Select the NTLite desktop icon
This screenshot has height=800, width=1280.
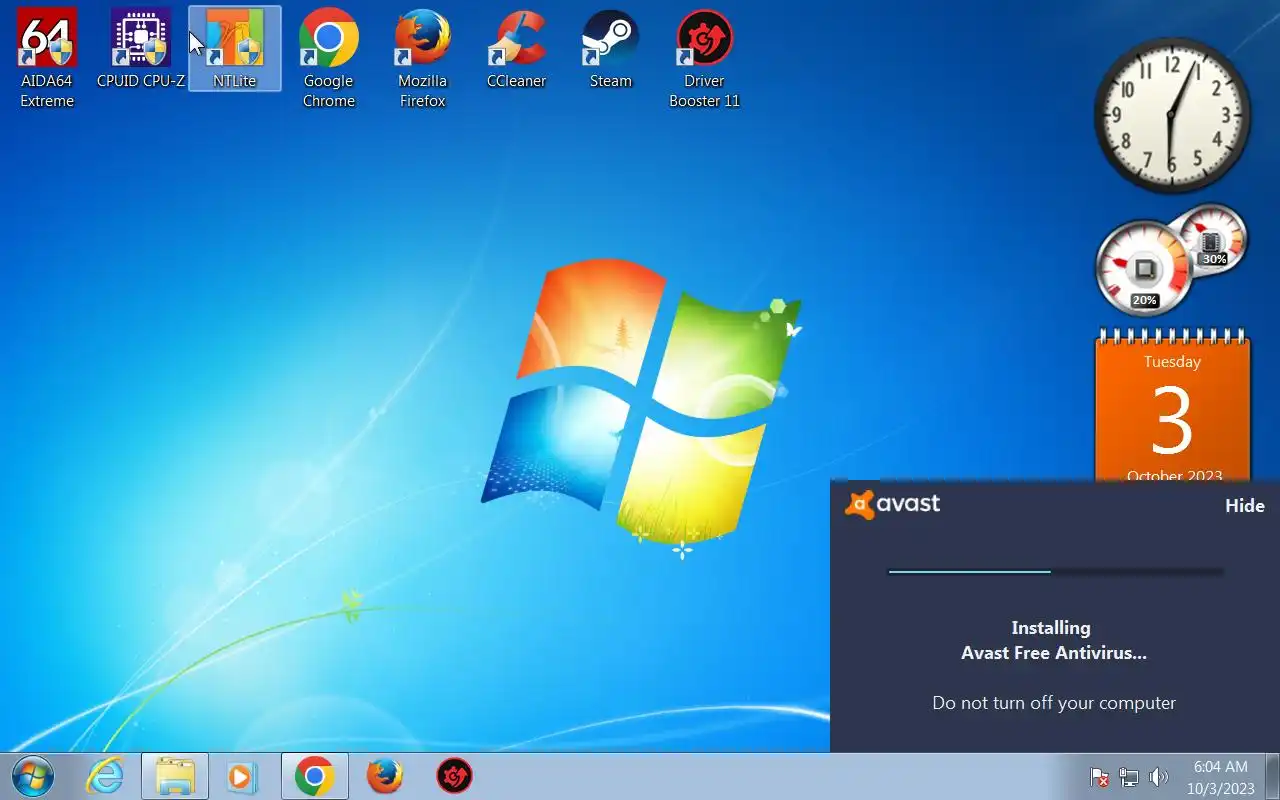235,48
